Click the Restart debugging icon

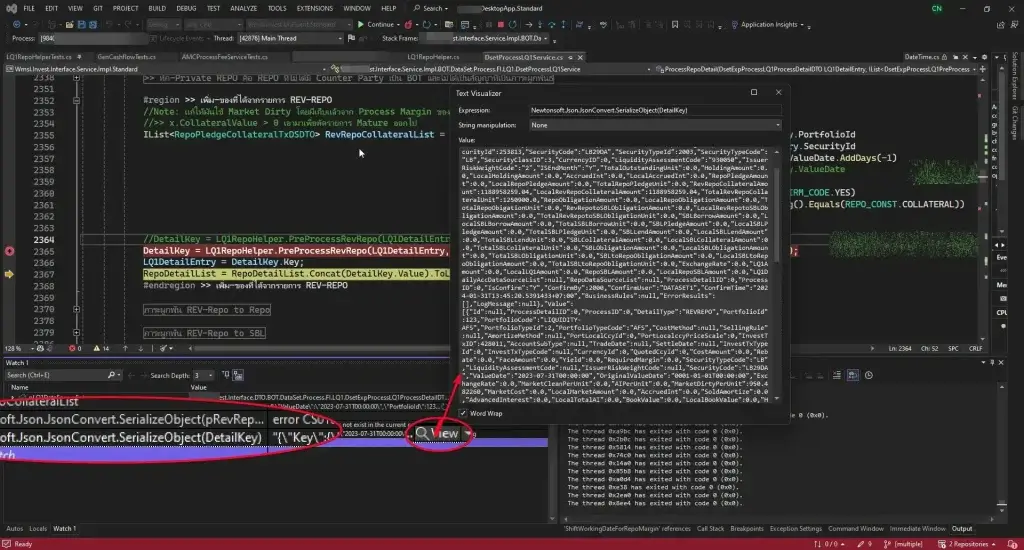[x=513, y=25]
